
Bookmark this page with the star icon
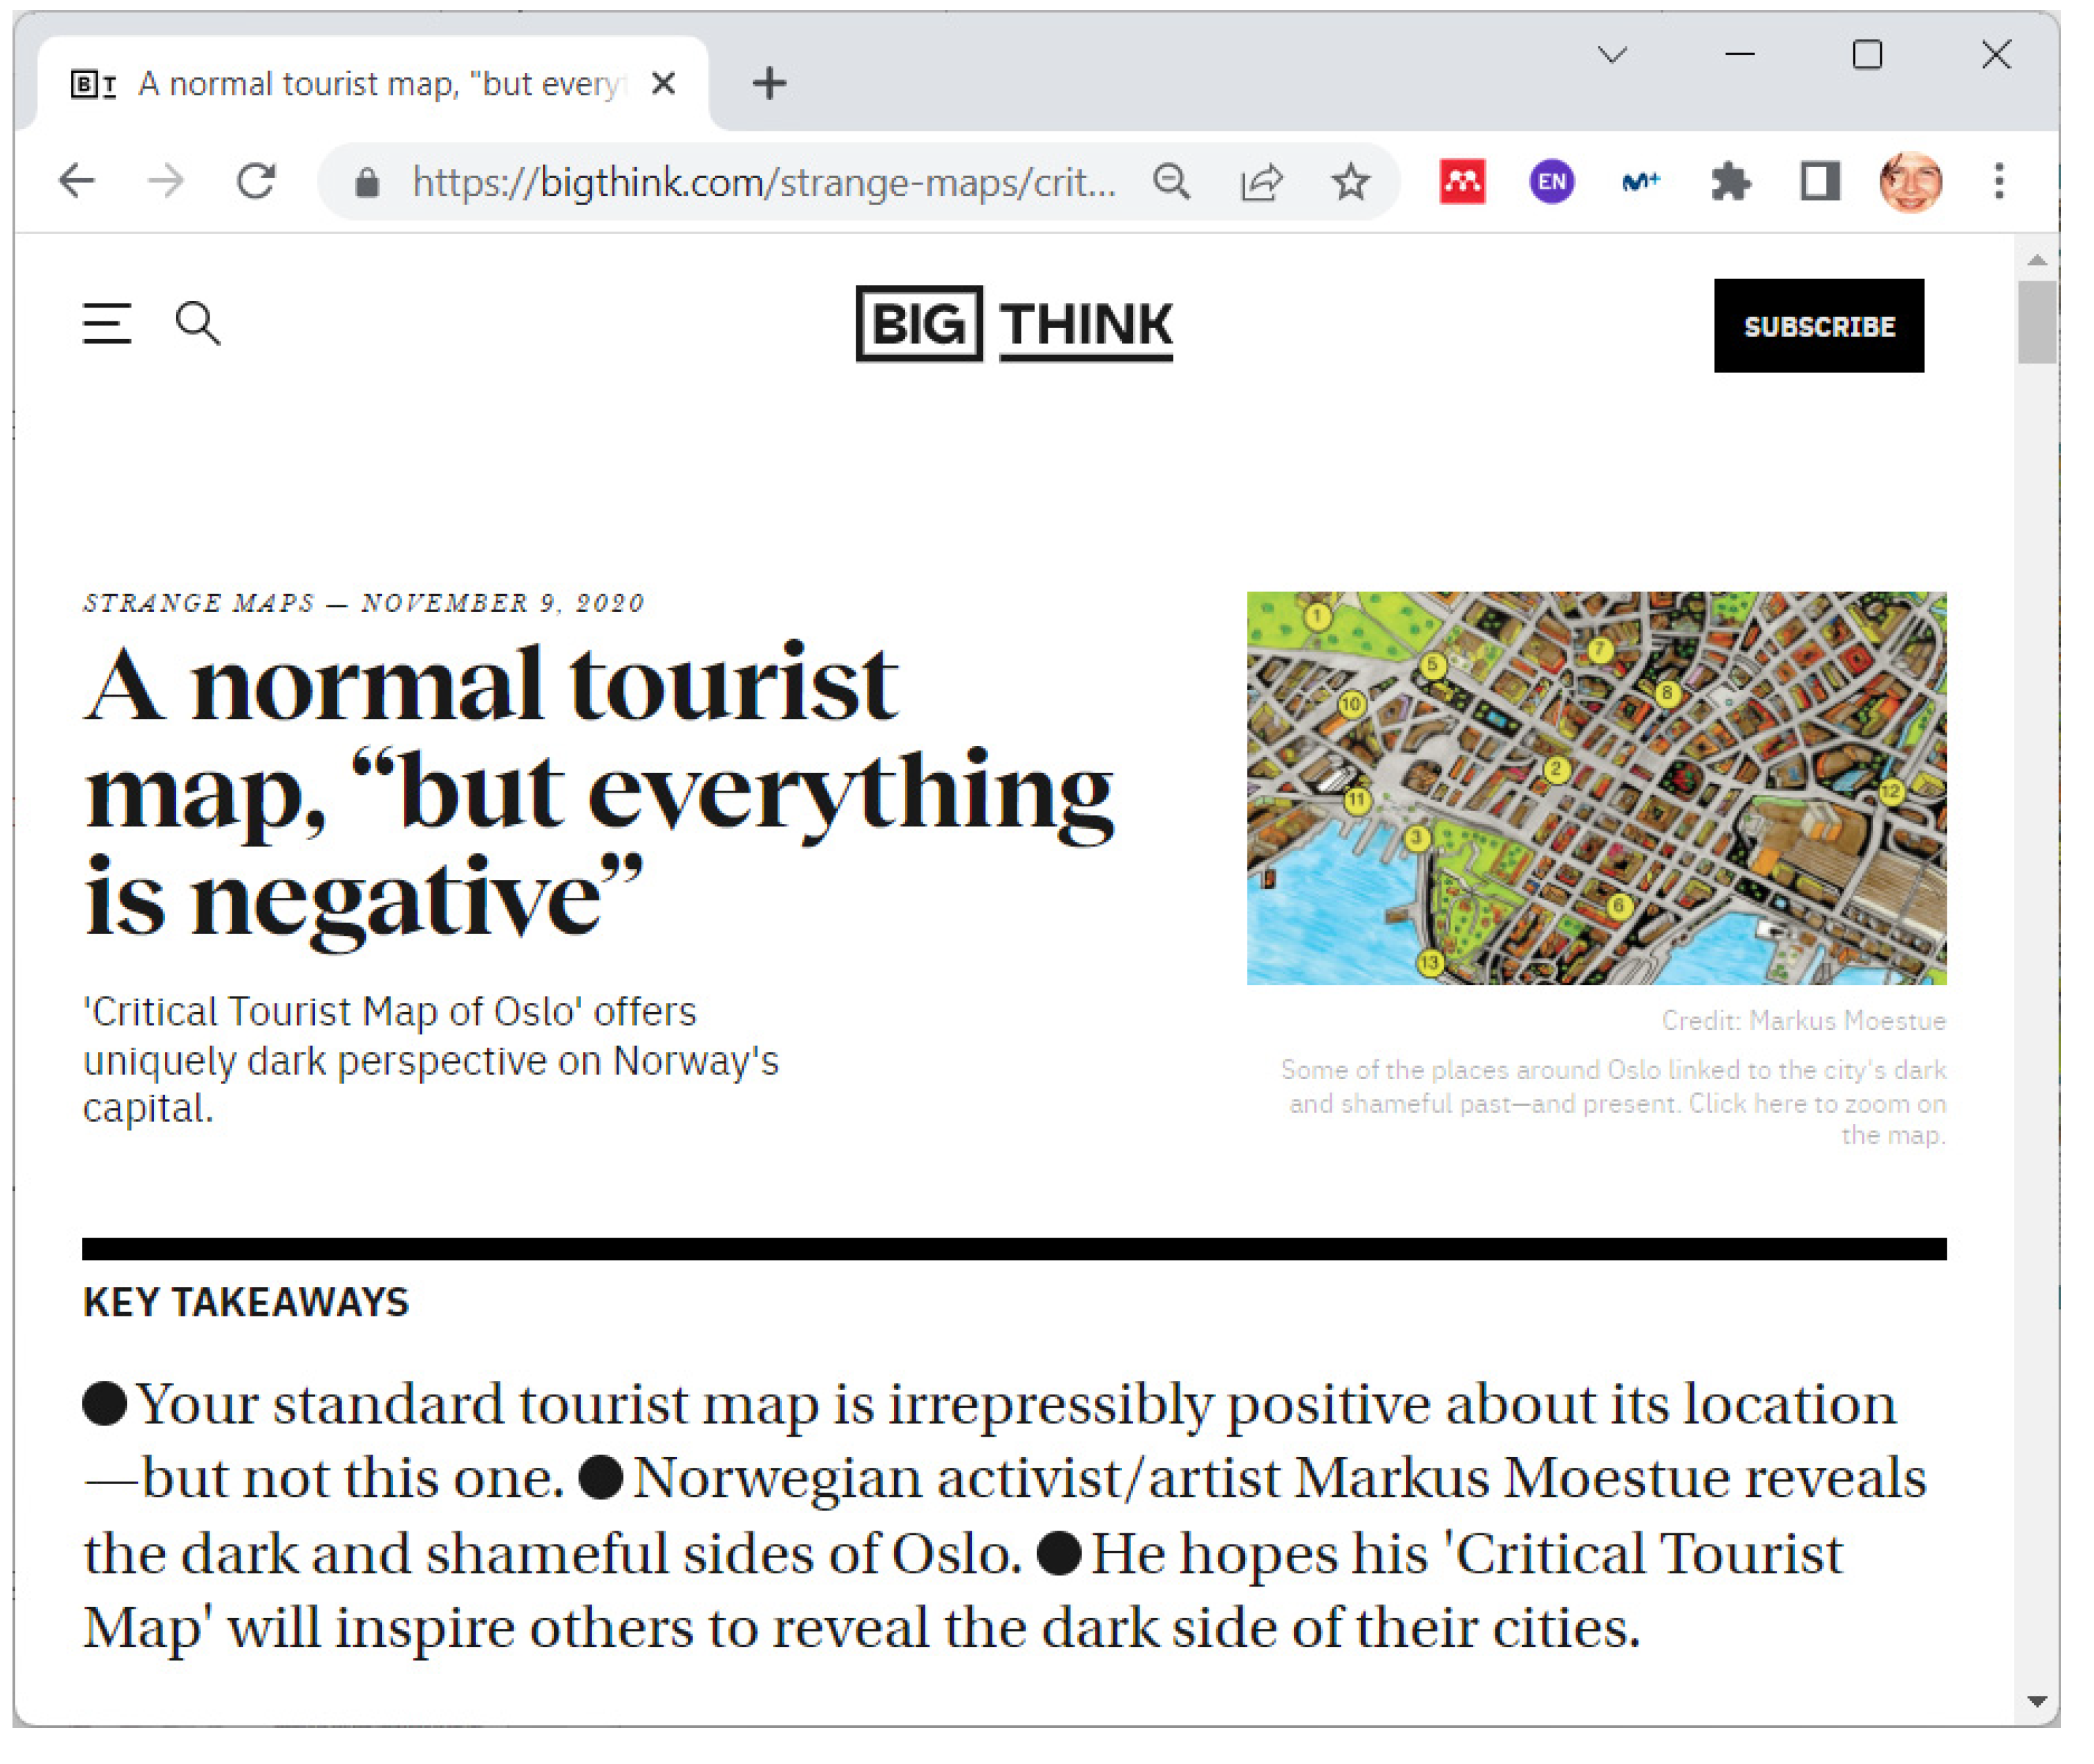[x=1351, y=182]
